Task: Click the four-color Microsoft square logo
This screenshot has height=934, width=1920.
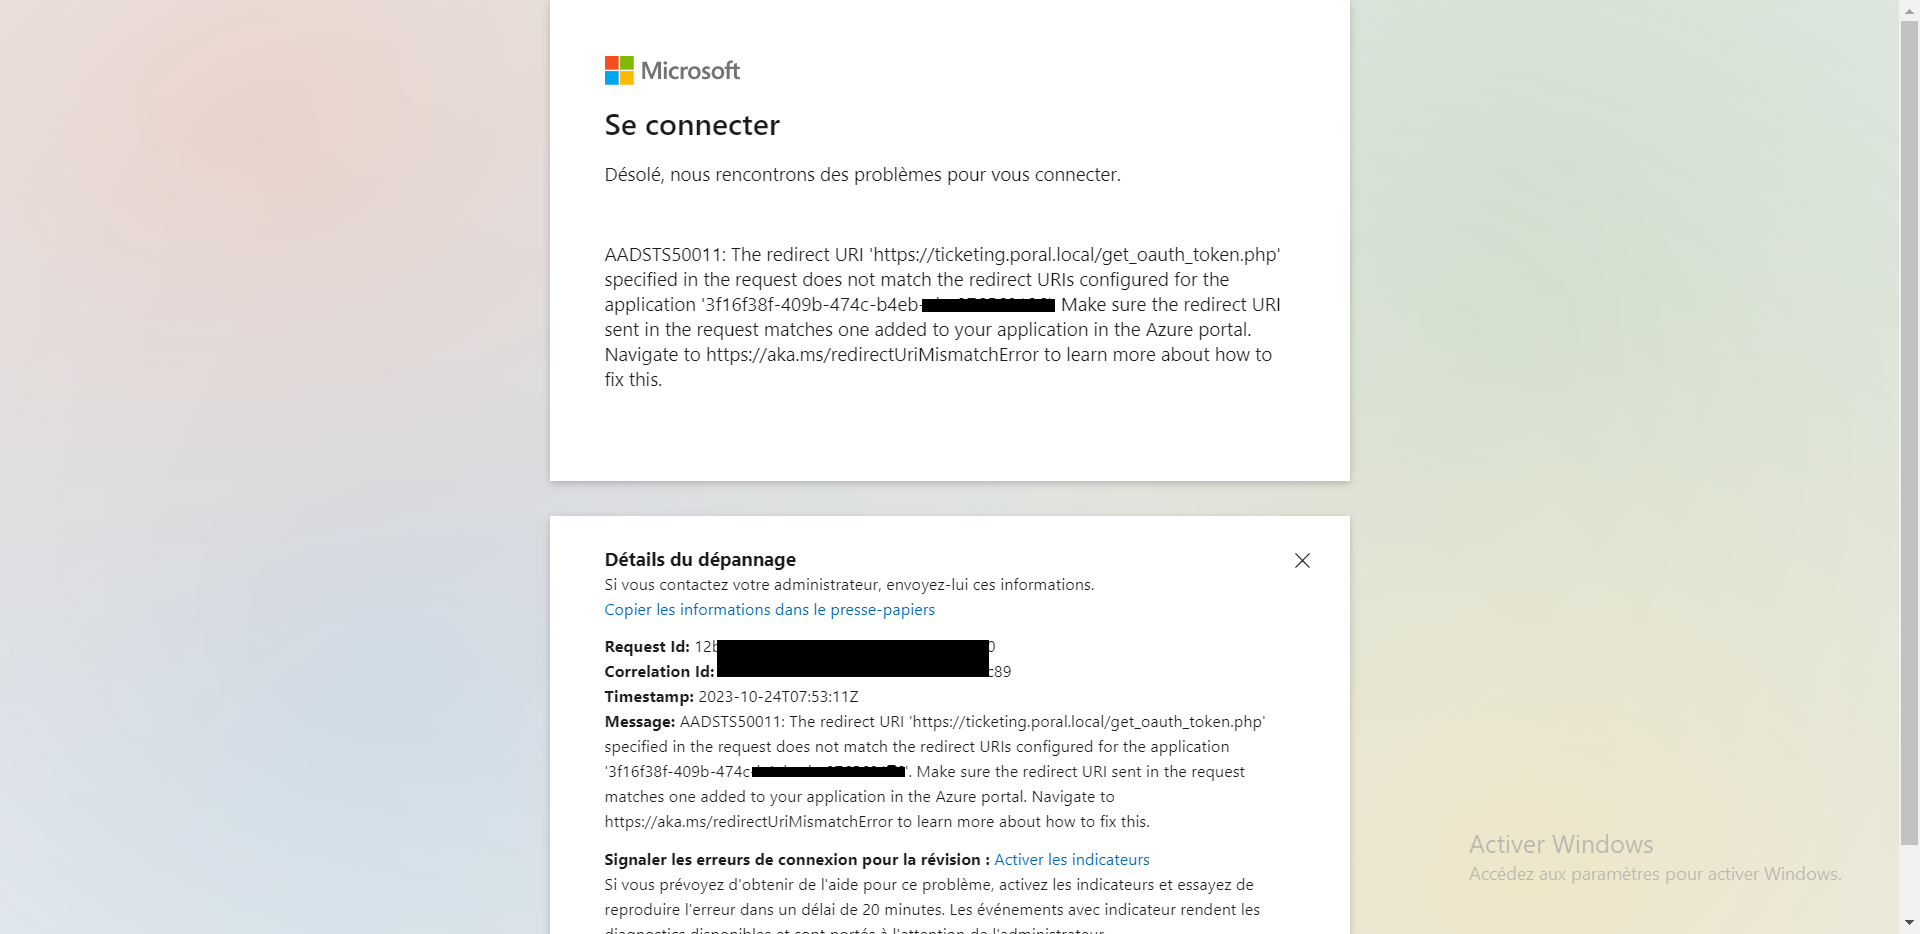Action: [619, 70]
